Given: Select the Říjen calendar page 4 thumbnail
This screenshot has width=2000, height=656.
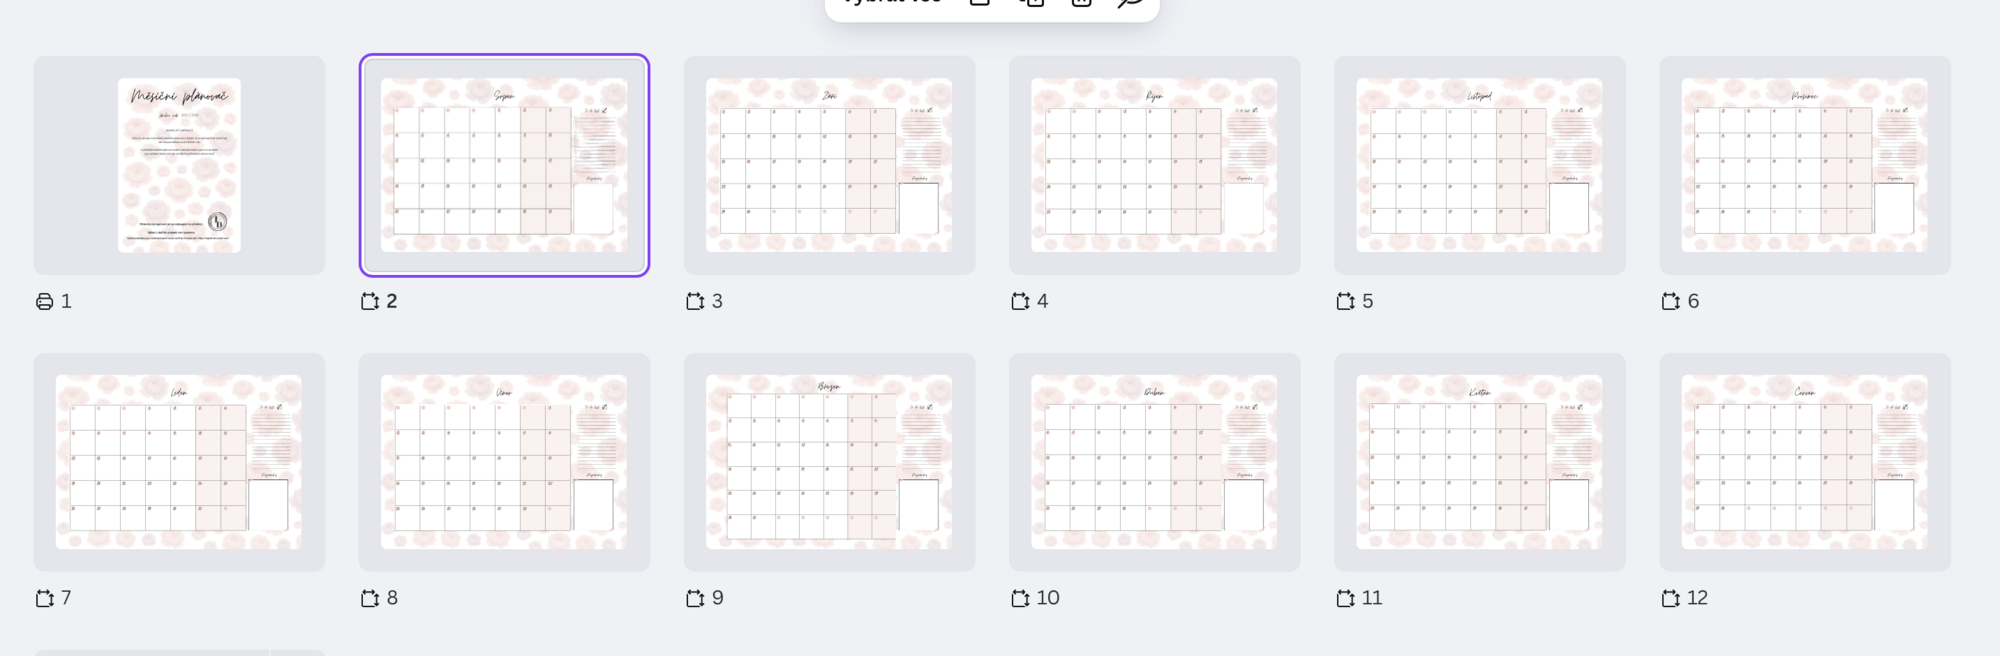Looking at the screenshot, I should click(x=1154, y=165).
